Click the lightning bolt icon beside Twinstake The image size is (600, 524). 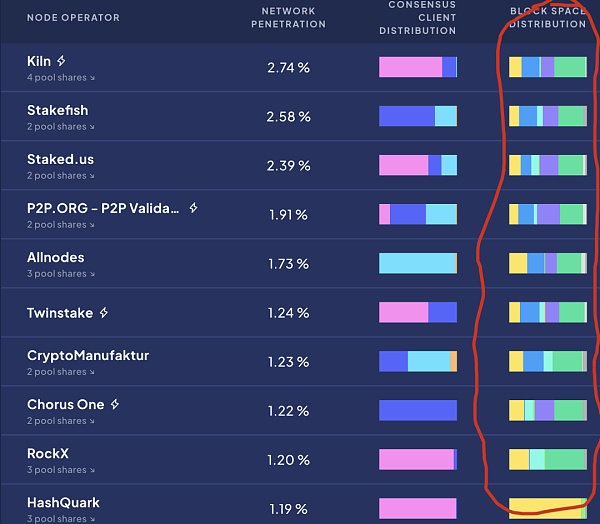[104, 312]
